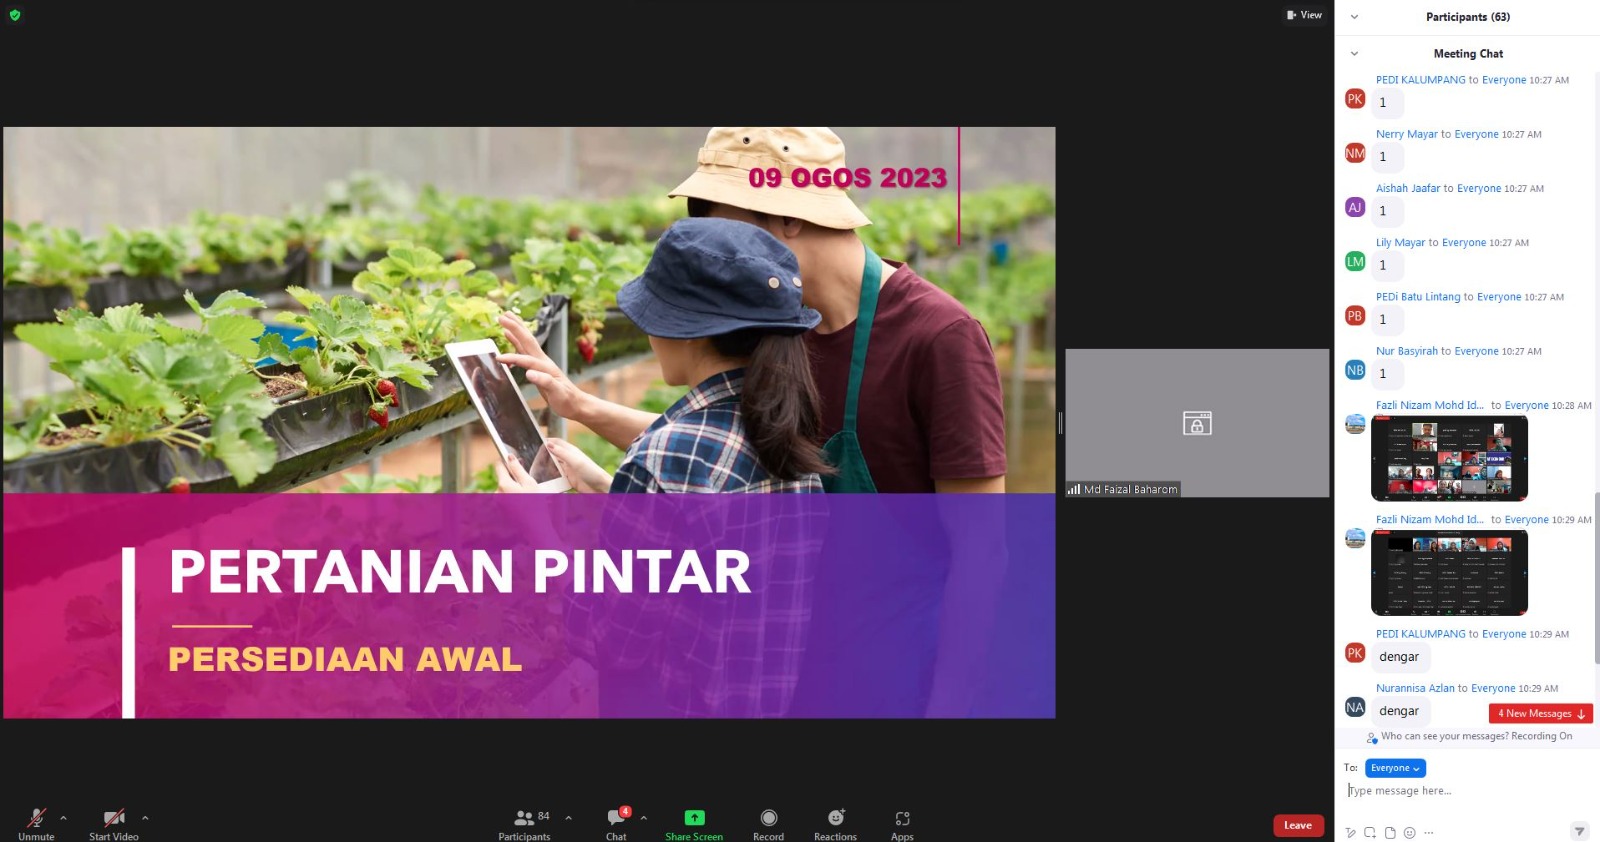
Task: Click the file attachment icon in chat
Action: coord(1390,832)
